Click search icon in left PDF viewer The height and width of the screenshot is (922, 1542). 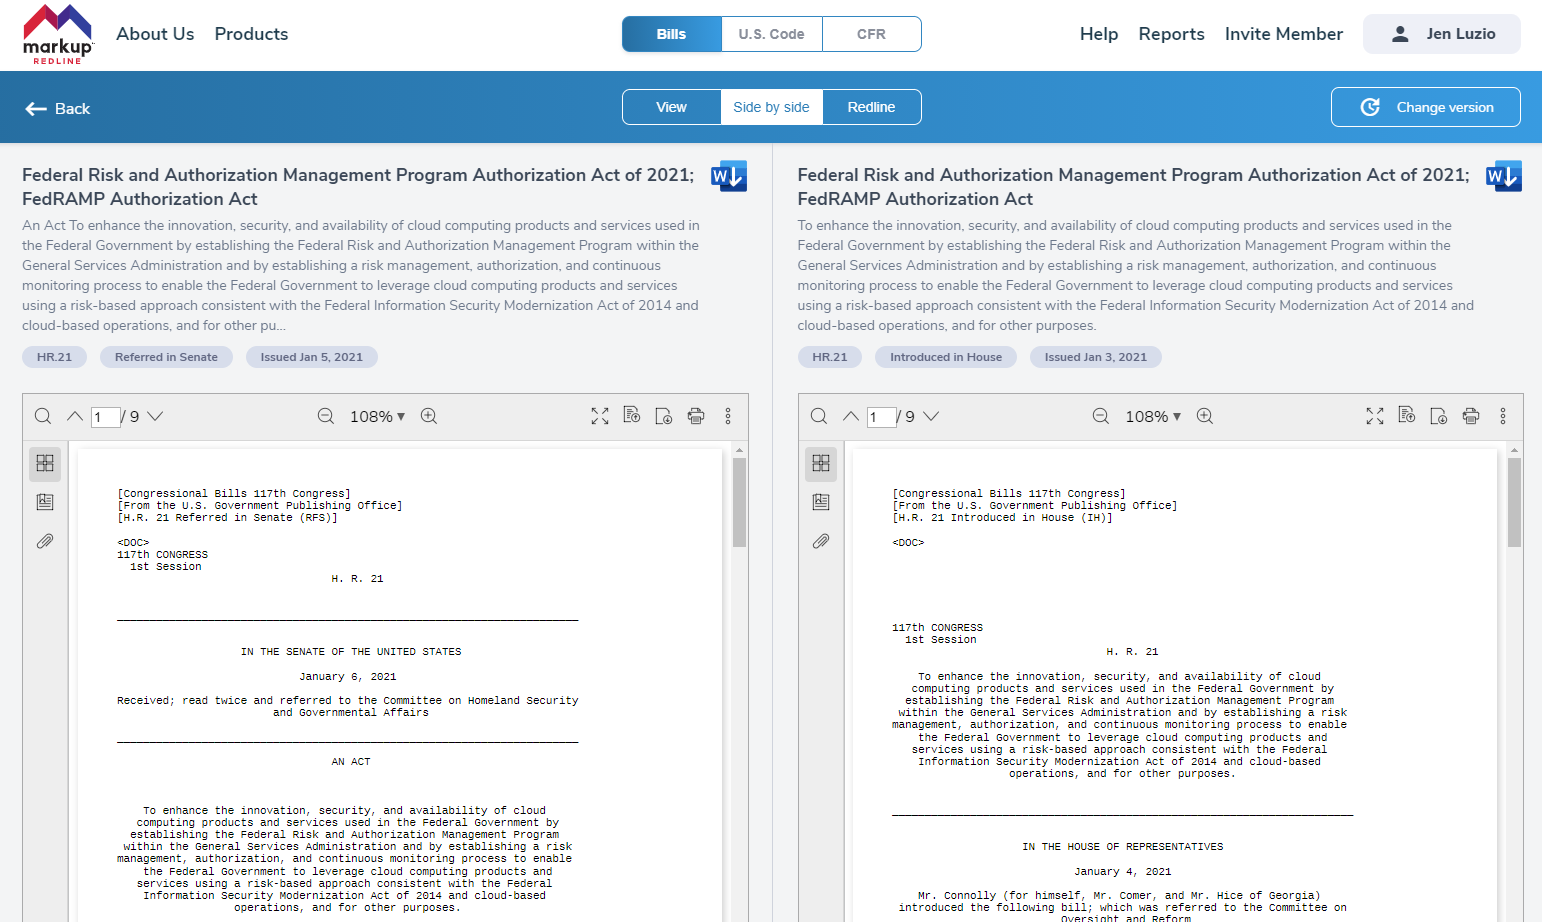43,416
